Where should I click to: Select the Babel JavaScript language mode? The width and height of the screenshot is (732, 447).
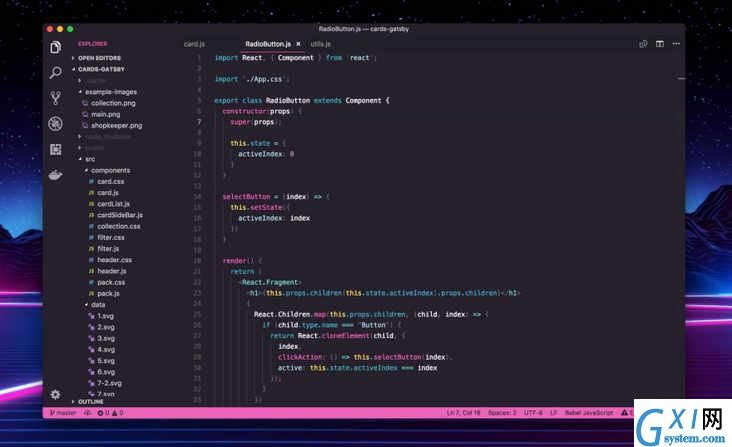(x=589, y=413)
